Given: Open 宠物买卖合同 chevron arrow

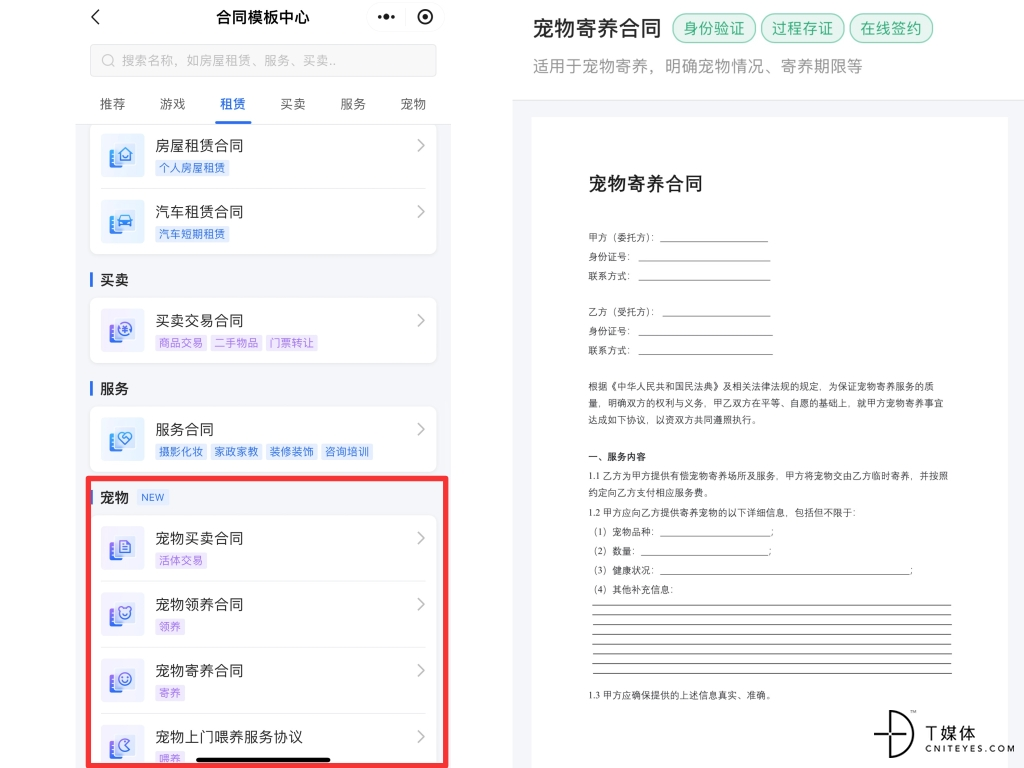Looking at the screenshot, I should (x=421, y=538).
